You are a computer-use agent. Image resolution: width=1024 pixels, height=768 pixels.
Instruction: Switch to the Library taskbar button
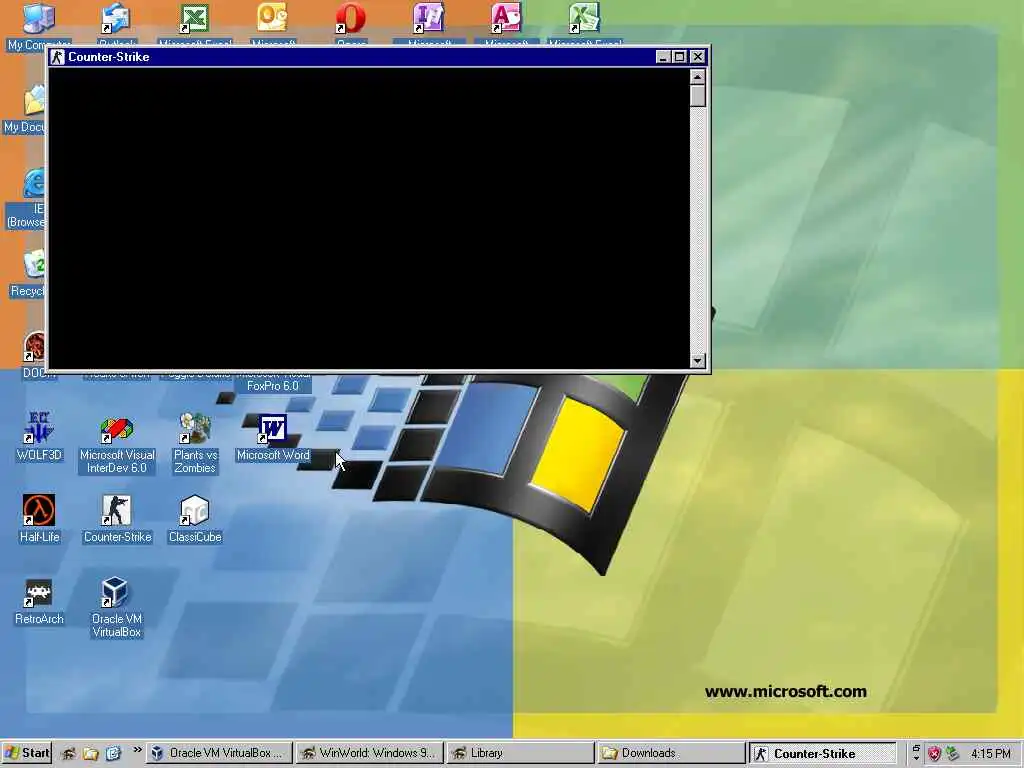pos(520,753)
